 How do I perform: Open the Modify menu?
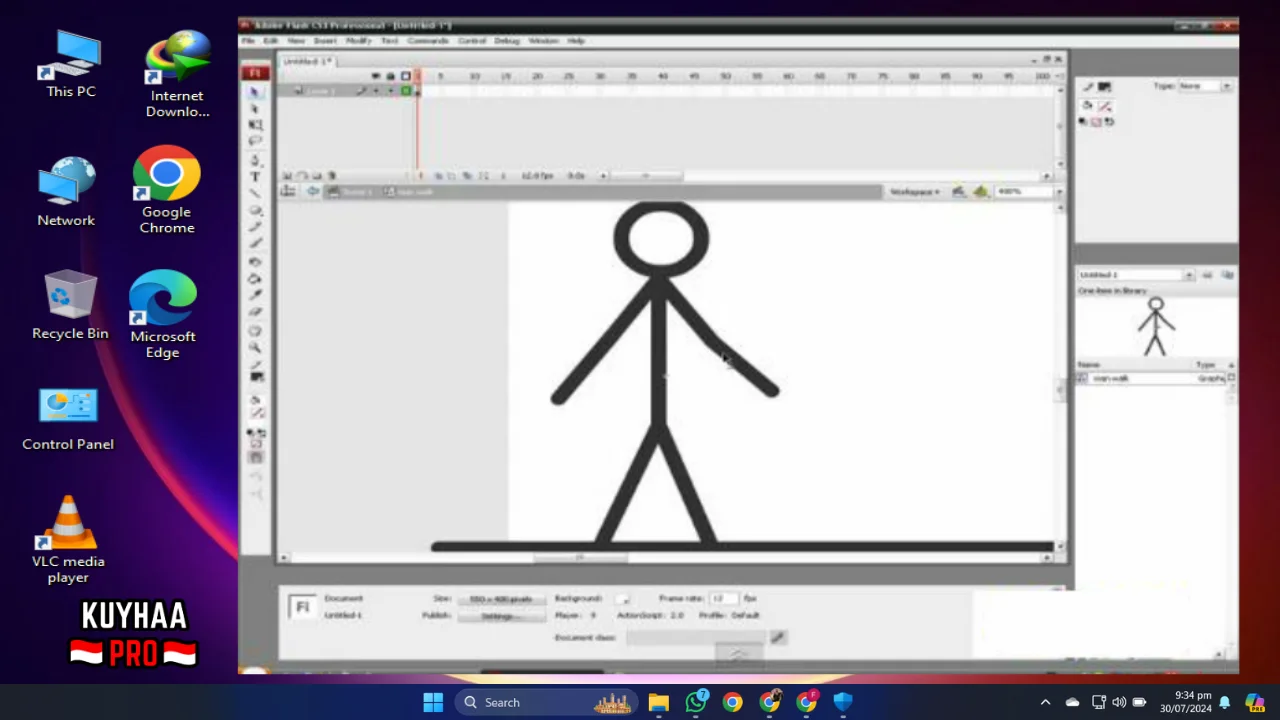tap(358, 41)
